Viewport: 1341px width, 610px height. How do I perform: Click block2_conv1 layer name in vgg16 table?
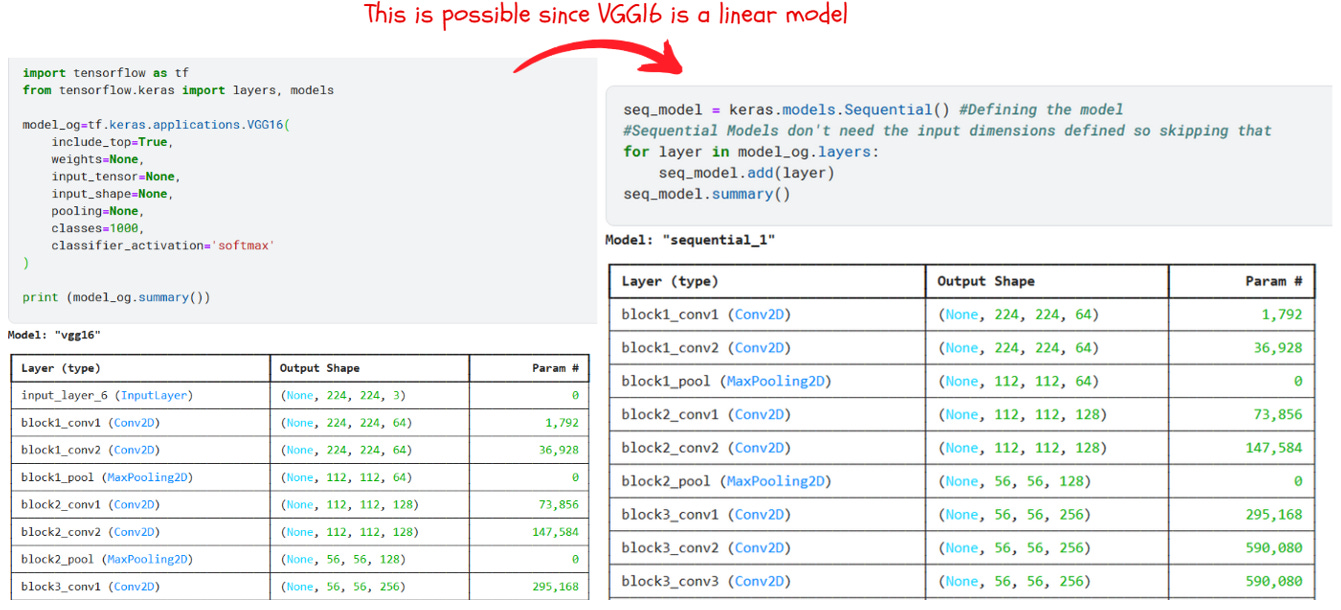[x=90, y=505]
